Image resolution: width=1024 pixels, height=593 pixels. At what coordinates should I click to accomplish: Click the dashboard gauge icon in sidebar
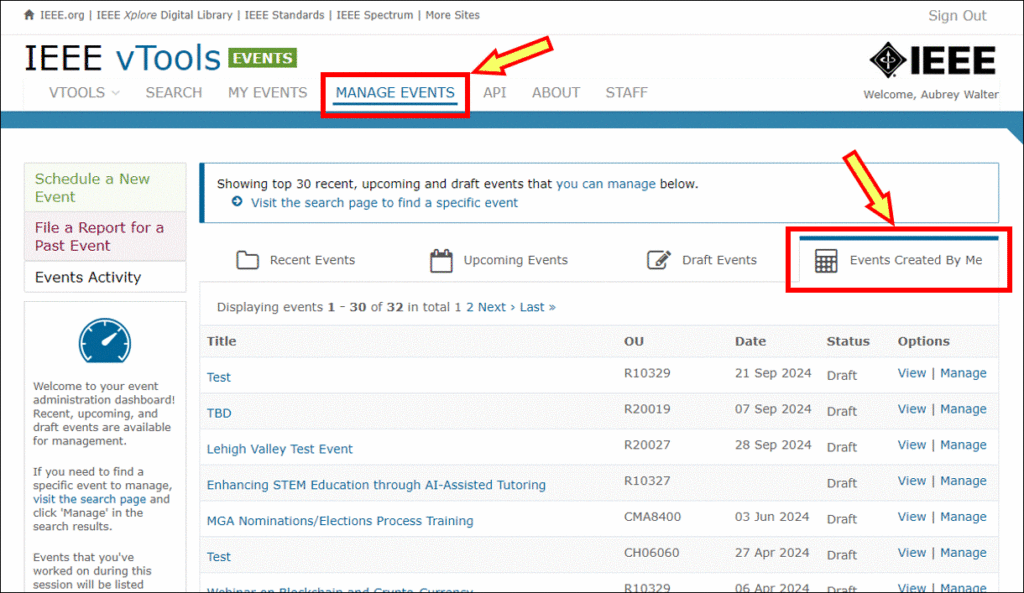click(x=104, y=340)
